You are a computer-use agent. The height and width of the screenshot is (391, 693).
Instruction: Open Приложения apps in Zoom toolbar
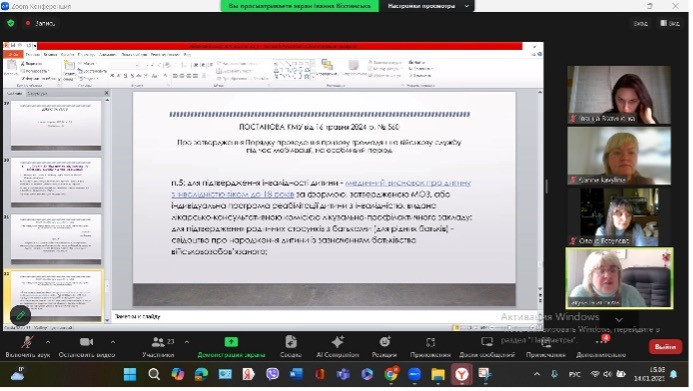click(x=430, y=346)
